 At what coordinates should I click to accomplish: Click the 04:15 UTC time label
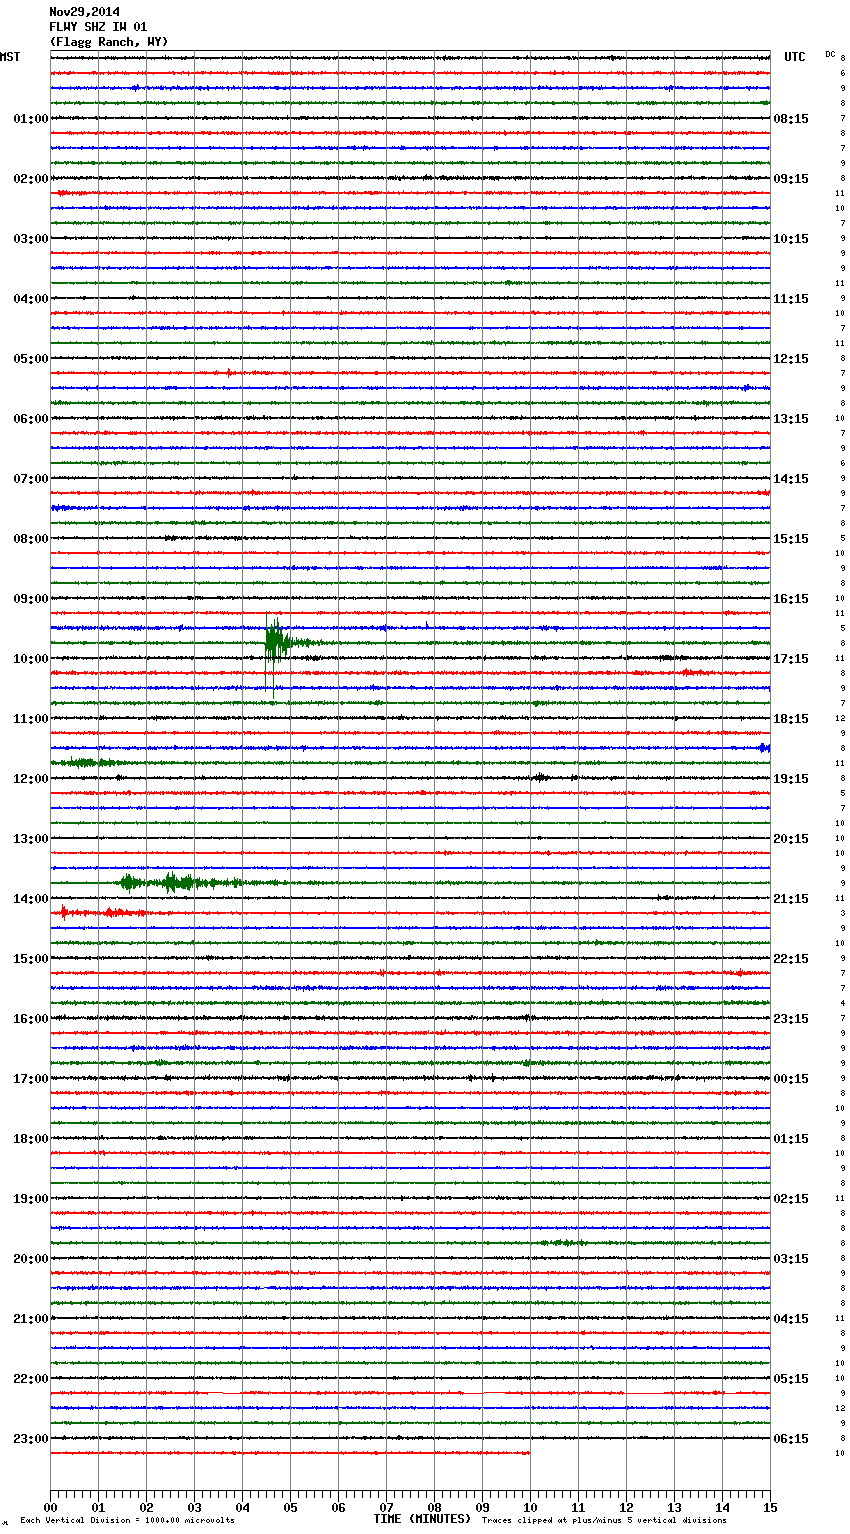tap(791, 1319)
